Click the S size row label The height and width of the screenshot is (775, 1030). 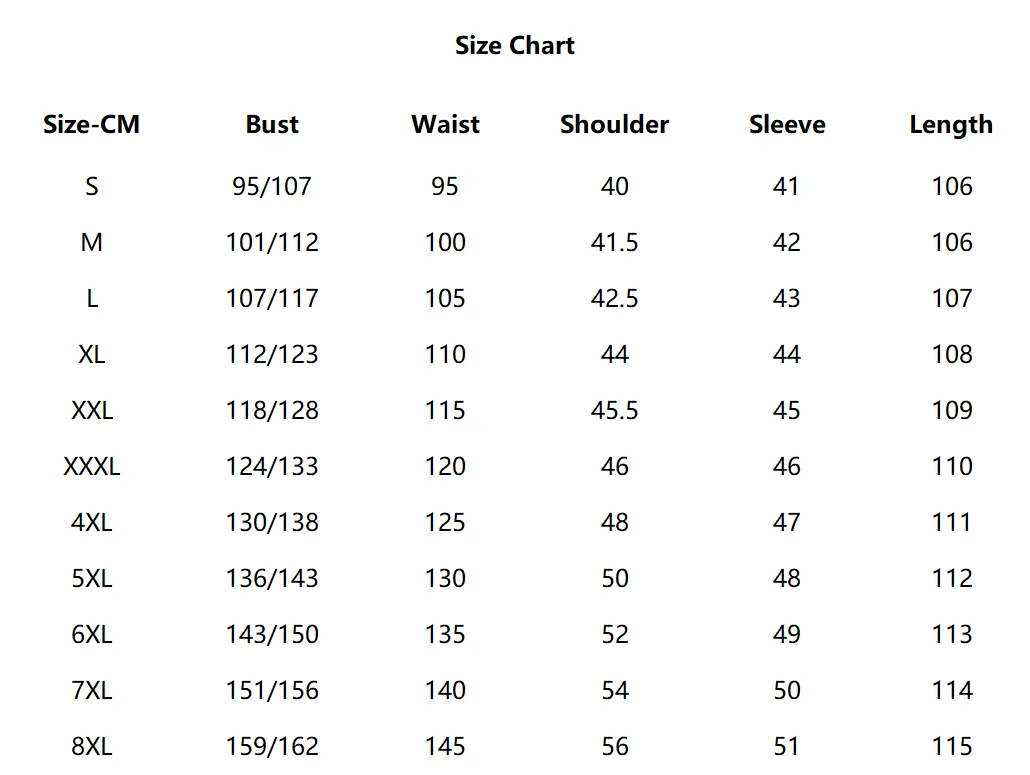92,187
